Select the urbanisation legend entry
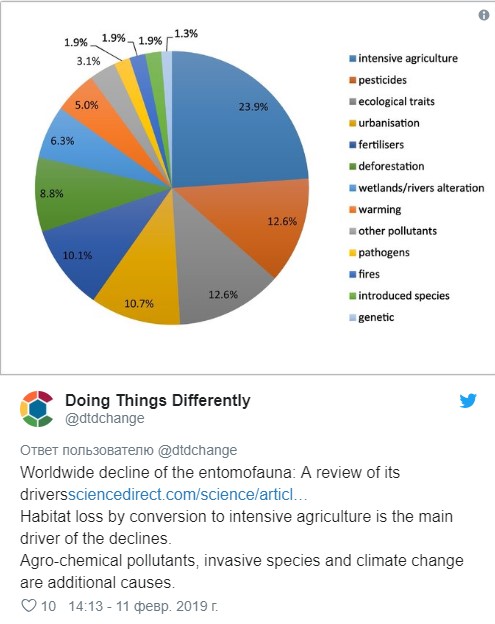 [x=384, y=123]
